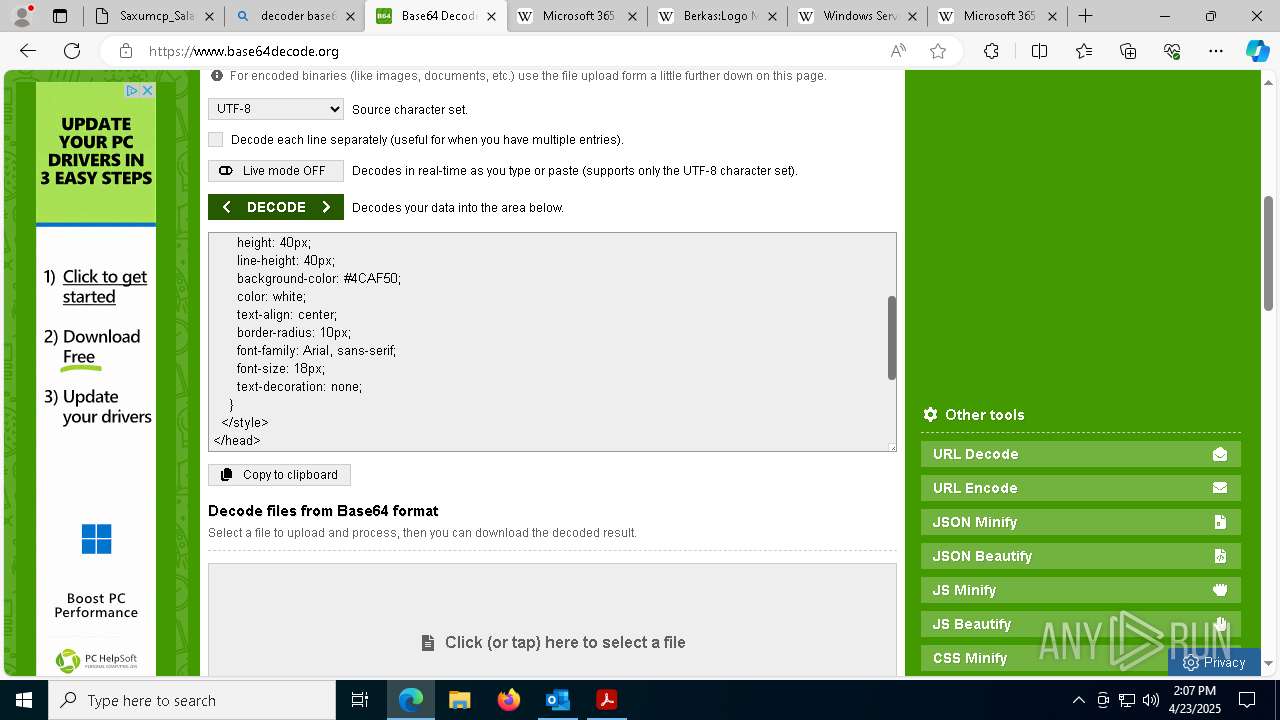The height and width of the screenshot is (720, 1280).
Task: Open the Copilot sidebar
Action: coord(1257,51)
